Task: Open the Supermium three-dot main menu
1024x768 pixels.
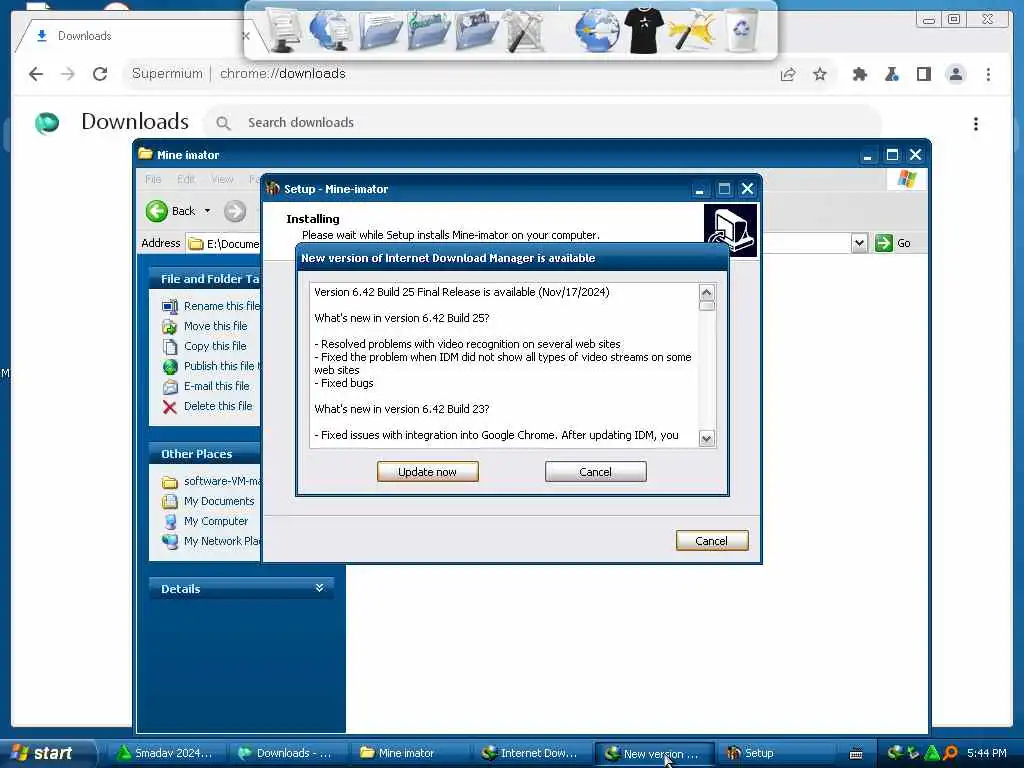Action: (x=988, y=74)
